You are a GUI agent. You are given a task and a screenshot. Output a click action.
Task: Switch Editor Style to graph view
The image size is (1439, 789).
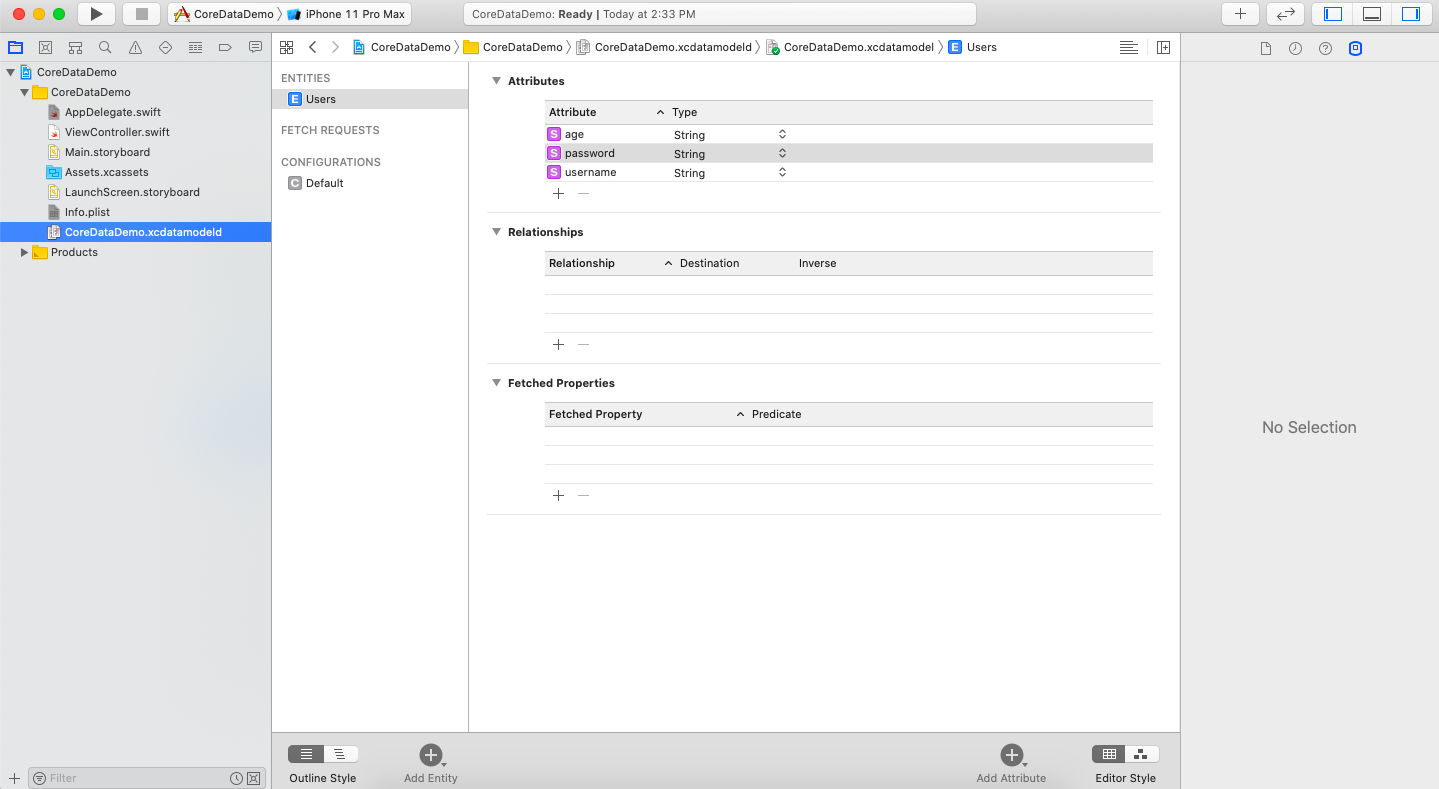(x=1141, y=754)
